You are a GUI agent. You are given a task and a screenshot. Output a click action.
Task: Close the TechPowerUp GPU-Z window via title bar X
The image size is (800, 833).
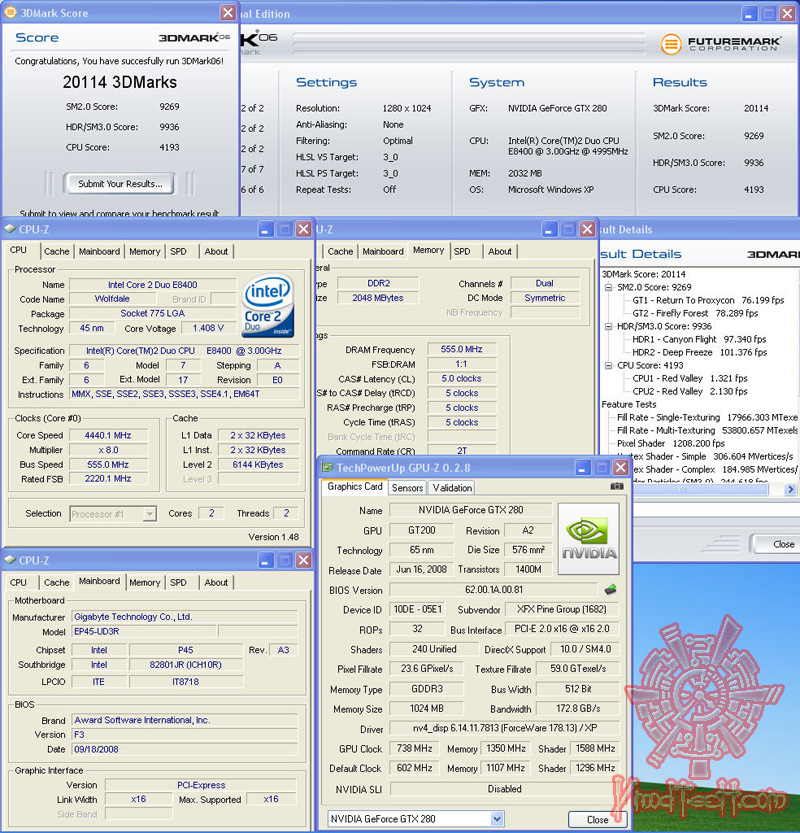(620, 468)
